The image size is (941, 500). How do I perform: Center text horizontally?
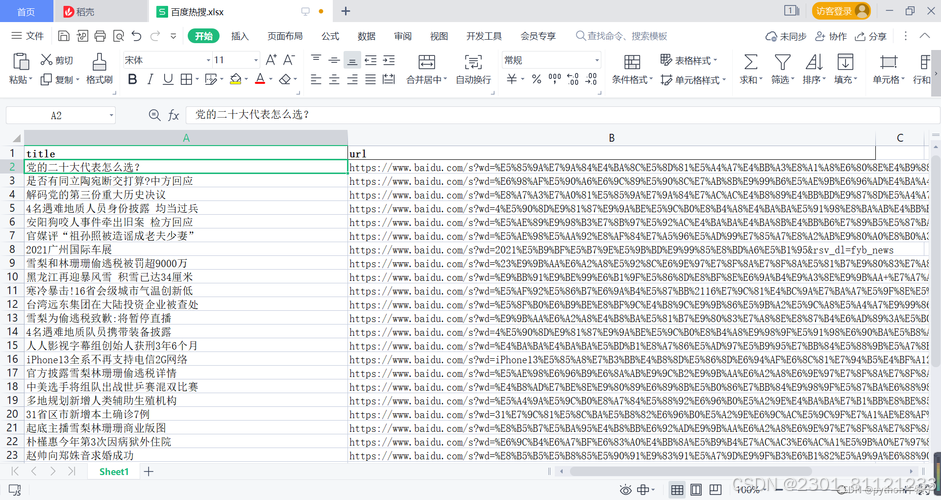click(x=334, y=79)
